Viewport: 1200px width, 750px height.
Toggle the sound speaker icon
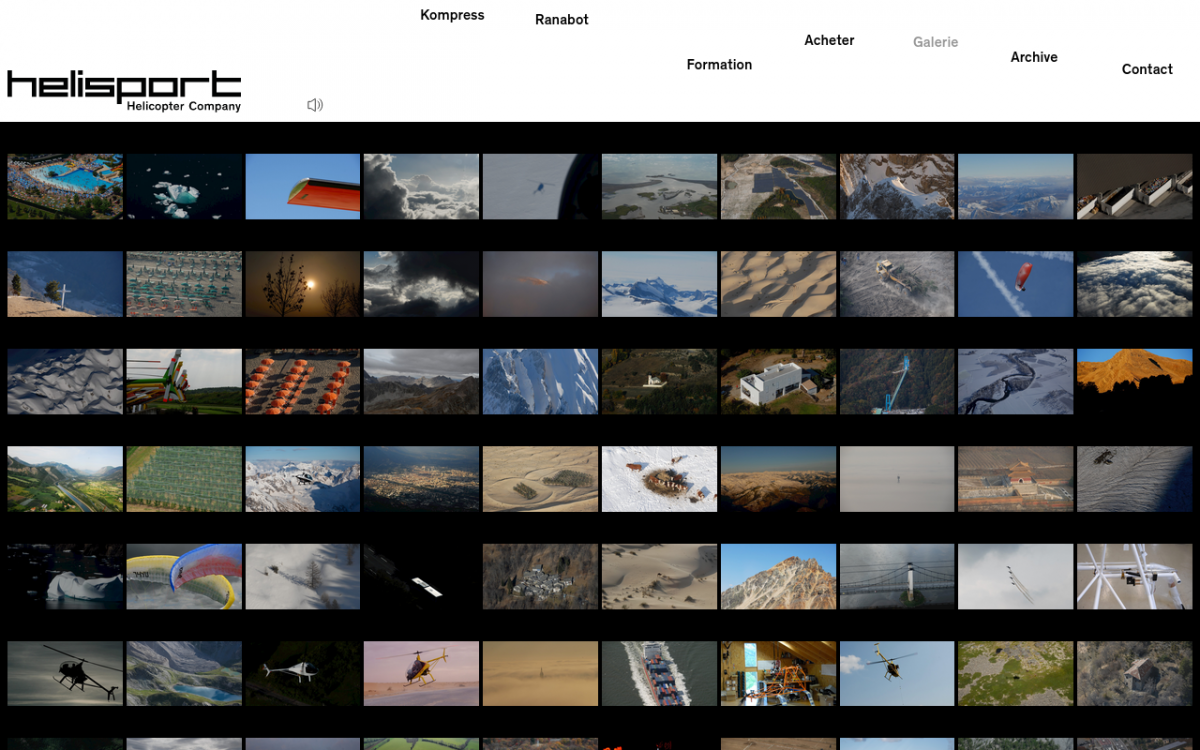tap(315, 105)
